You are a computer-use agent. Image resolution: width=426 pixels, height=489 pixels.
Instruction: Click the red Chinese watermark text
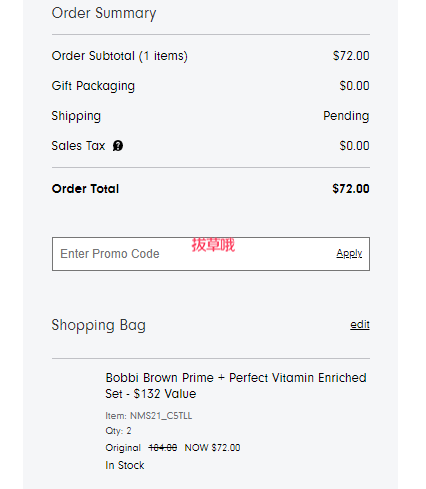pyautogui.click(x=213, y=245)
